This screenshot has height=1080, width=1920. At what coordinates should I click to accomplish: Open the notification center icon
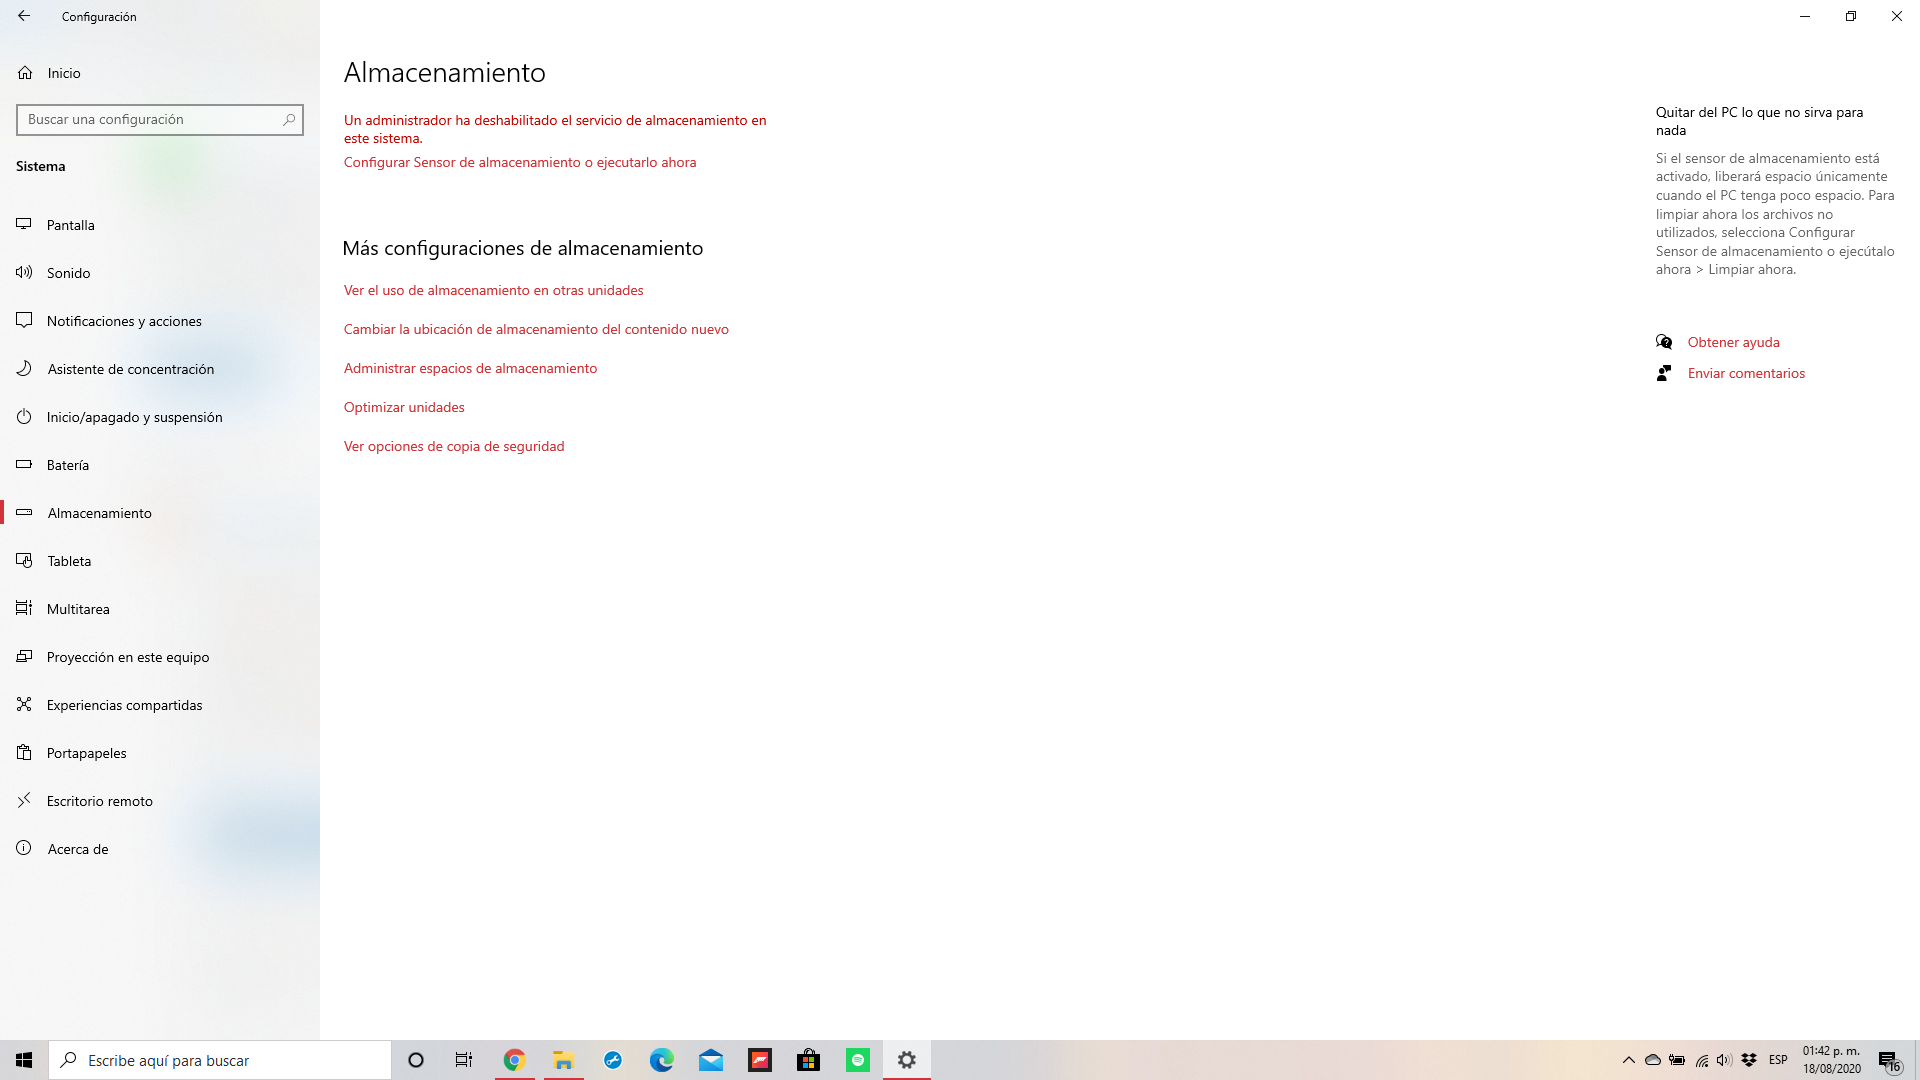coord(1888,1060)
